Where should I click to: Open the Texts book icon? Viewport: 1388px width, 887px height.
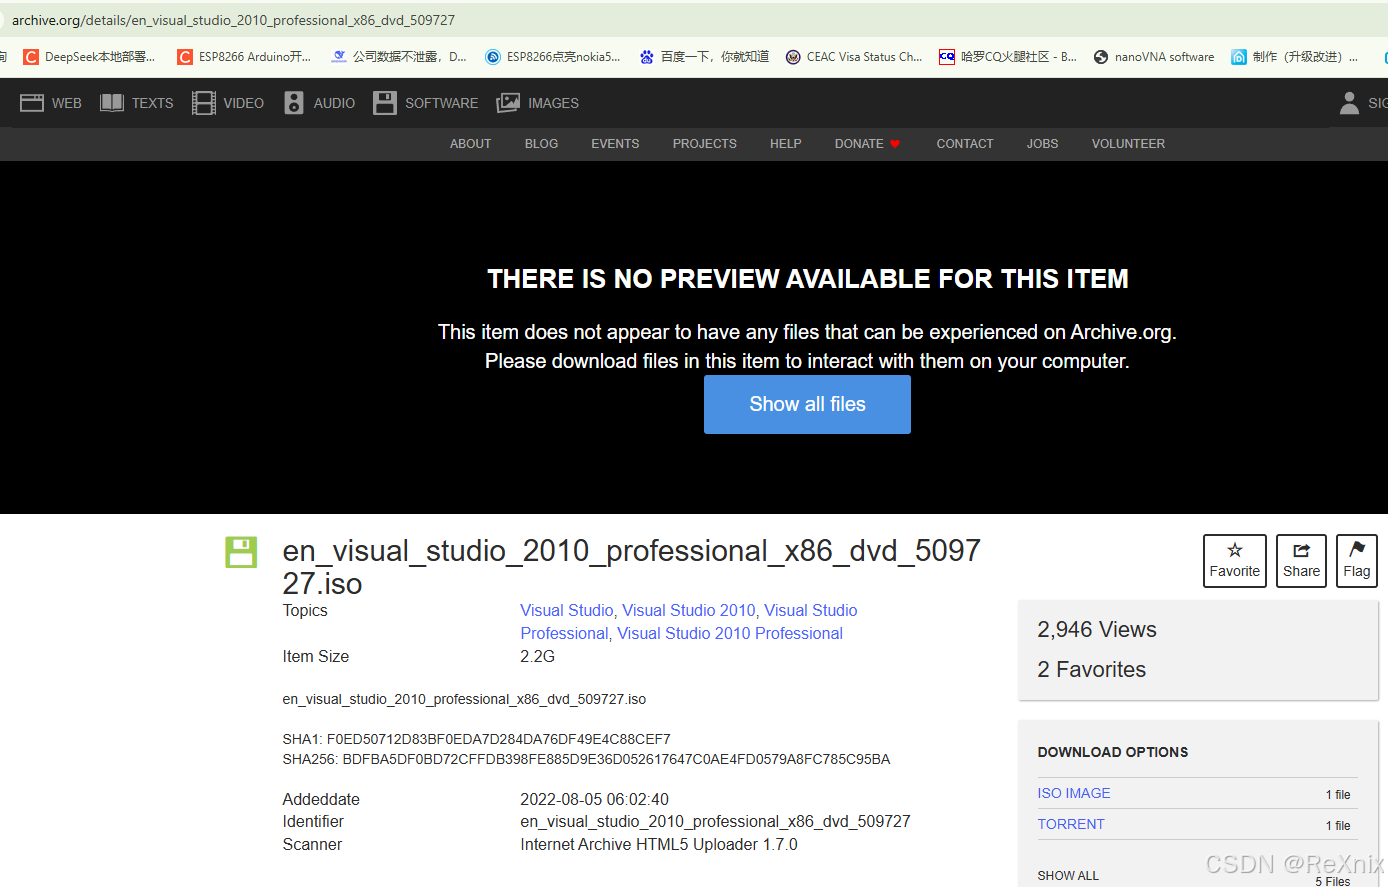click(x=112, y=103)
